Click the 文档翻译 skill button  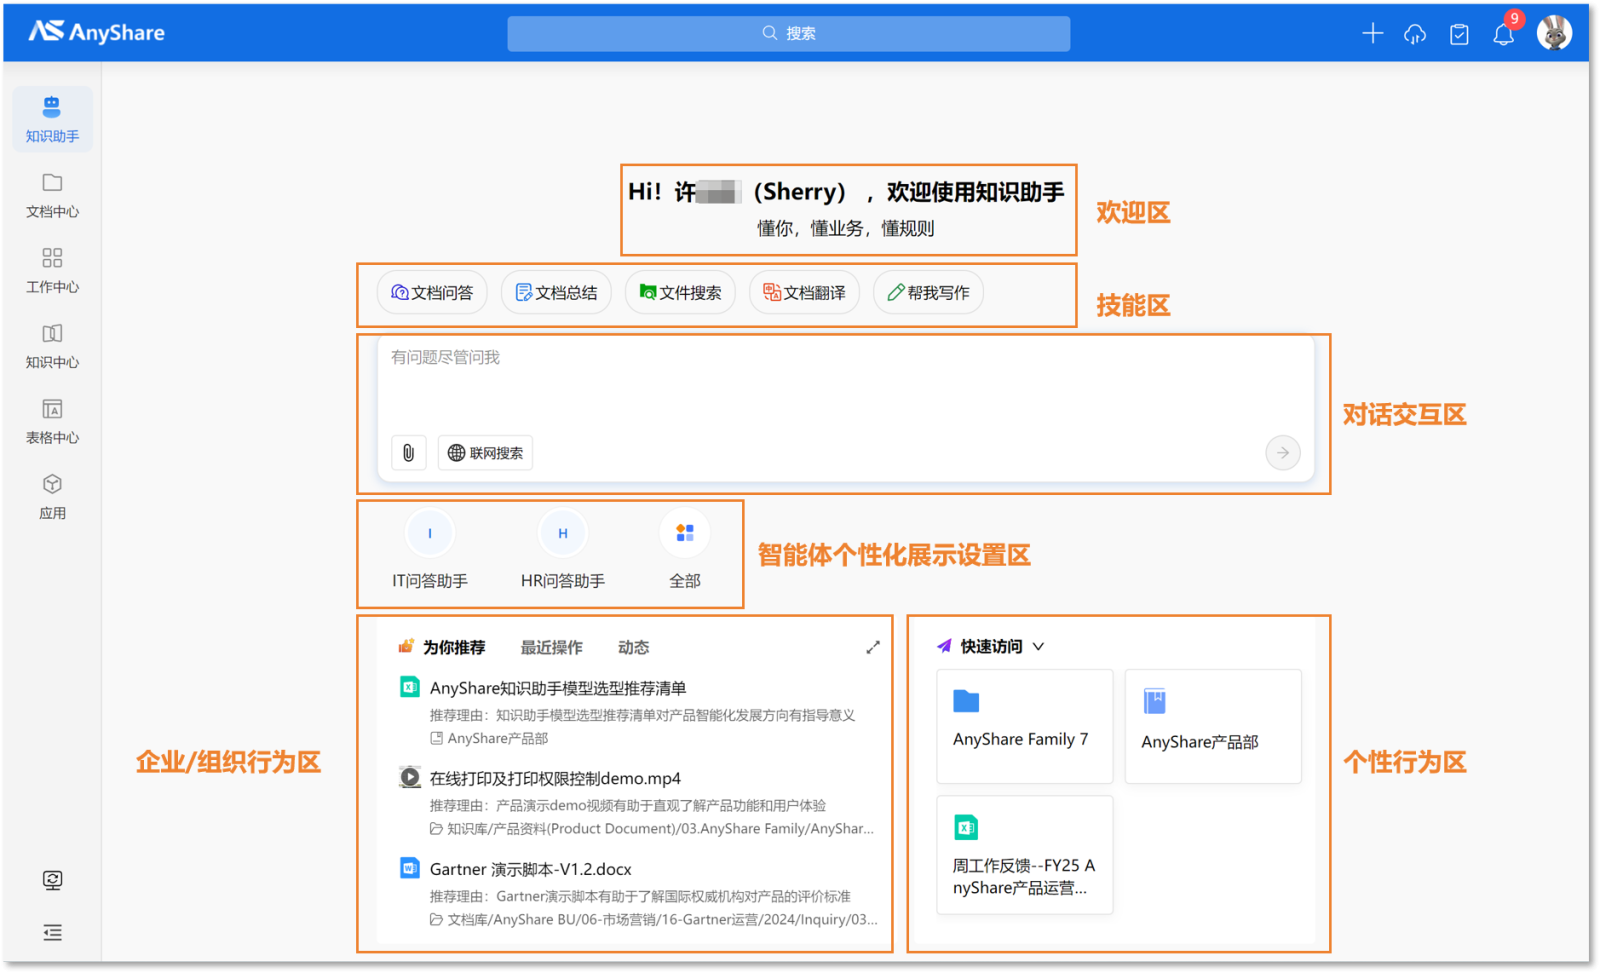point(804,293)
